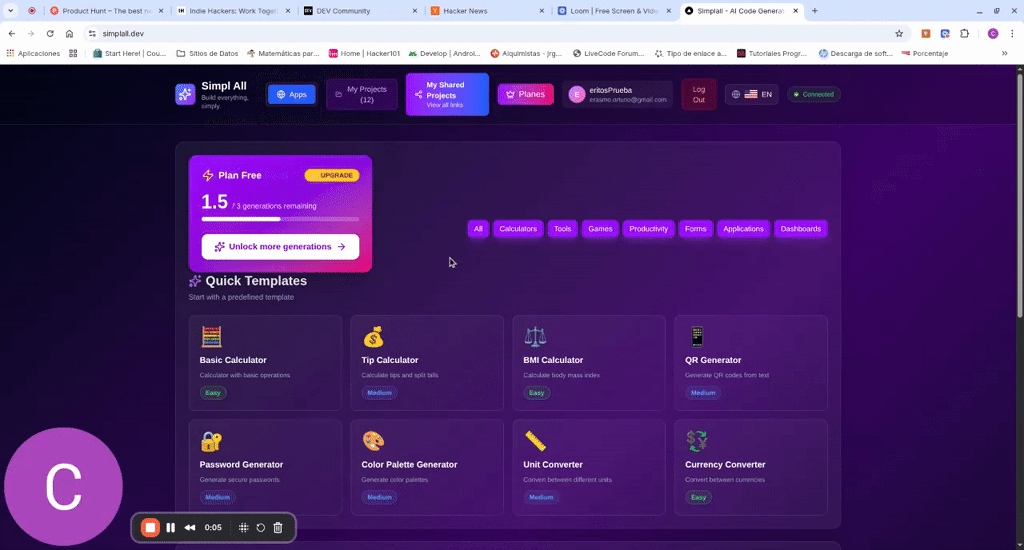1024x550 pixels.
Task: Open the Currency Converter exchange icon
Action: [697, 442]
